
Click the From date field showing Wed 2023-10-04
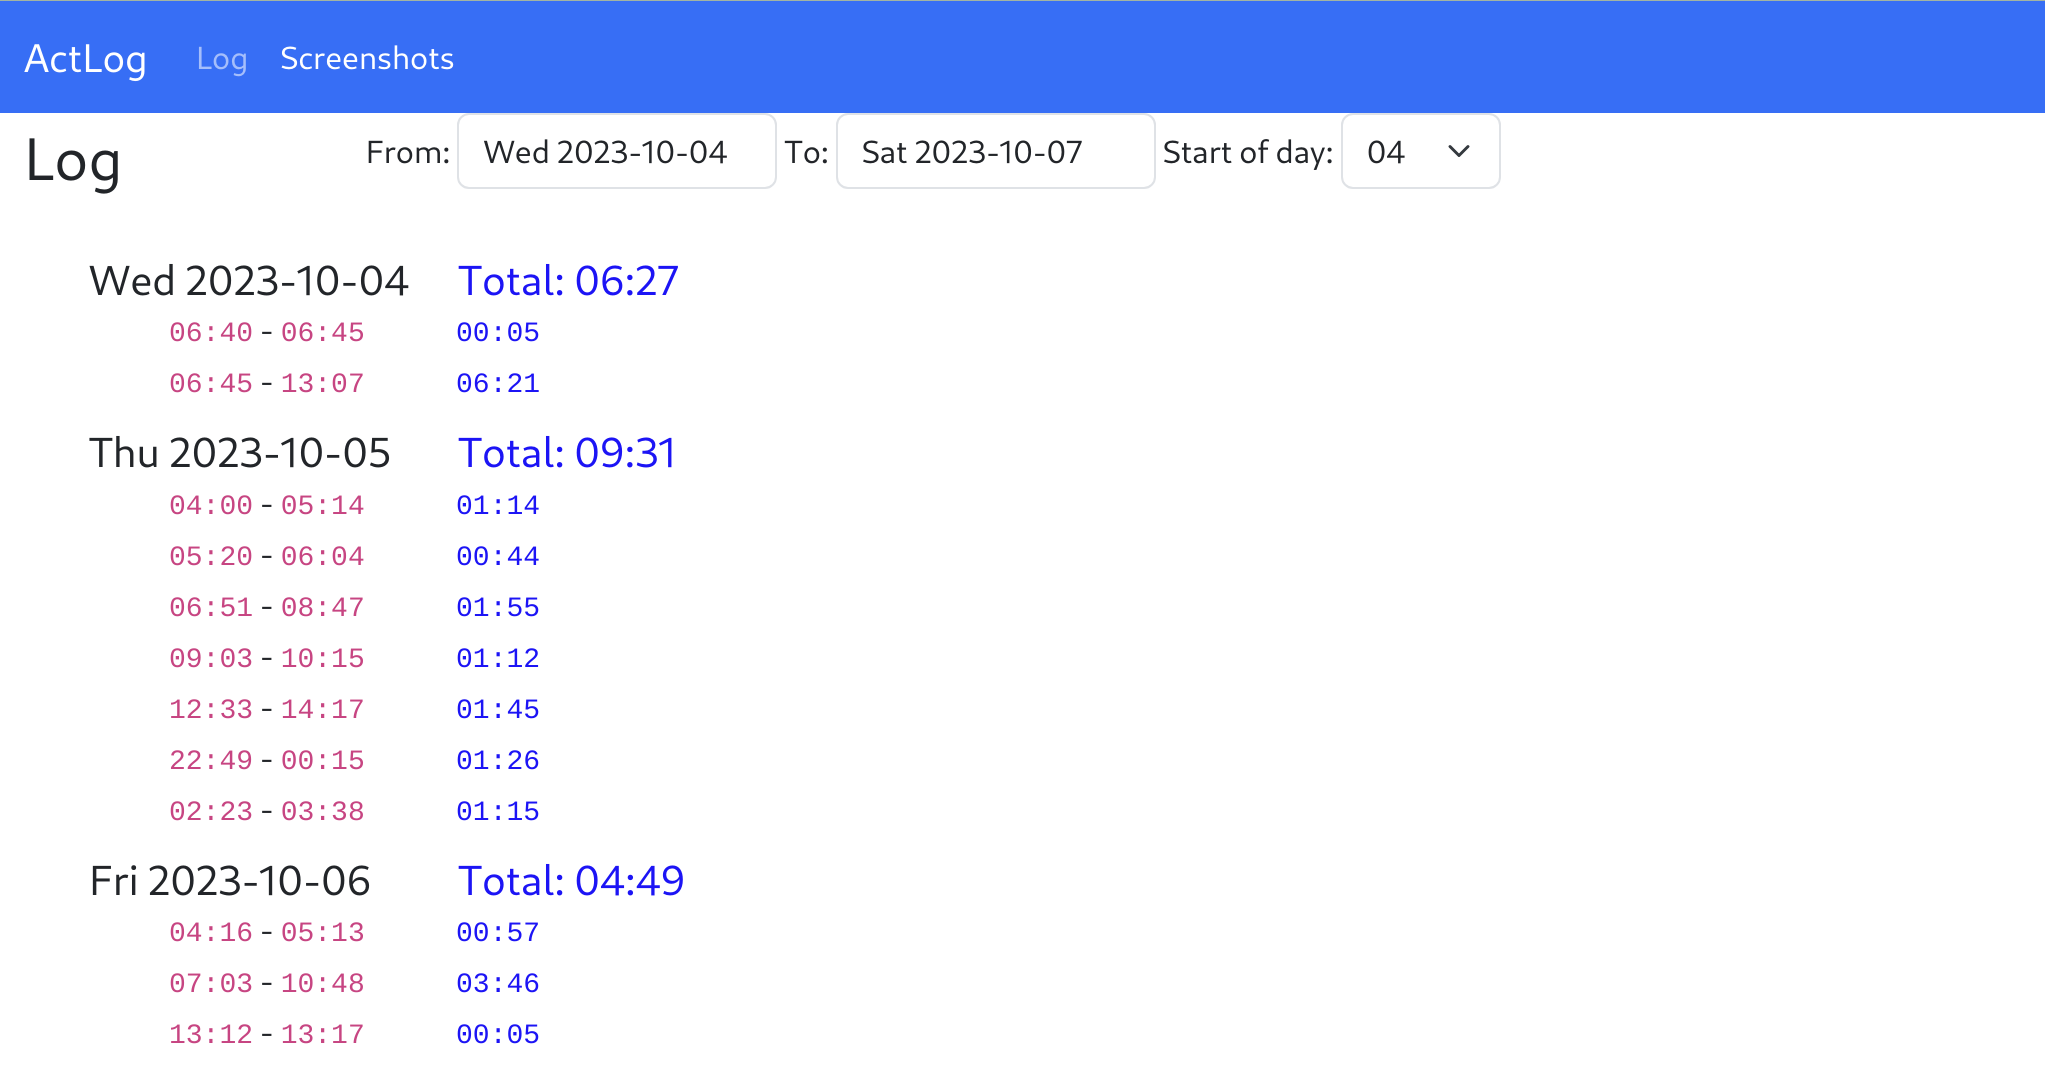[x=616, y=152]
